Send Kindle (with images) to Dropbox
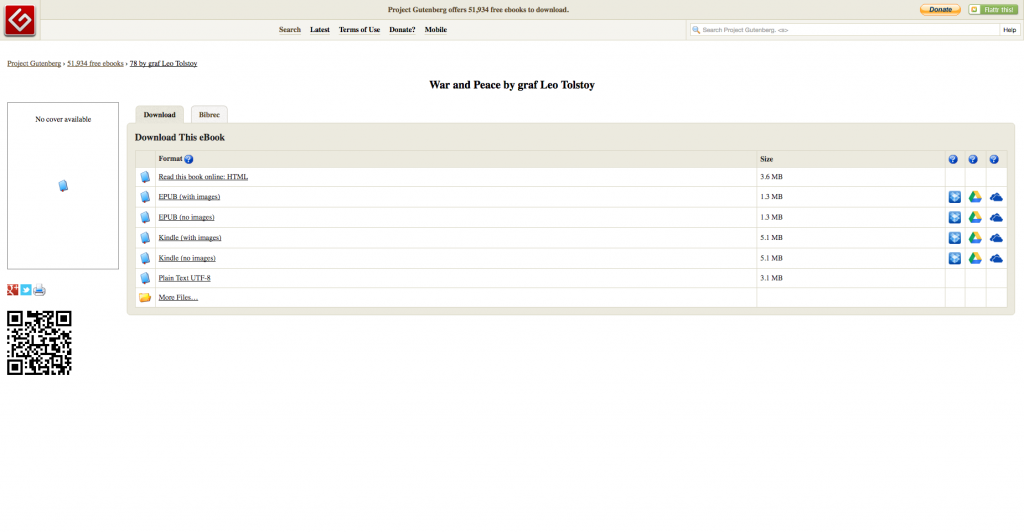1024x532 pixels. pyautogui.click(x=955, y=238)
